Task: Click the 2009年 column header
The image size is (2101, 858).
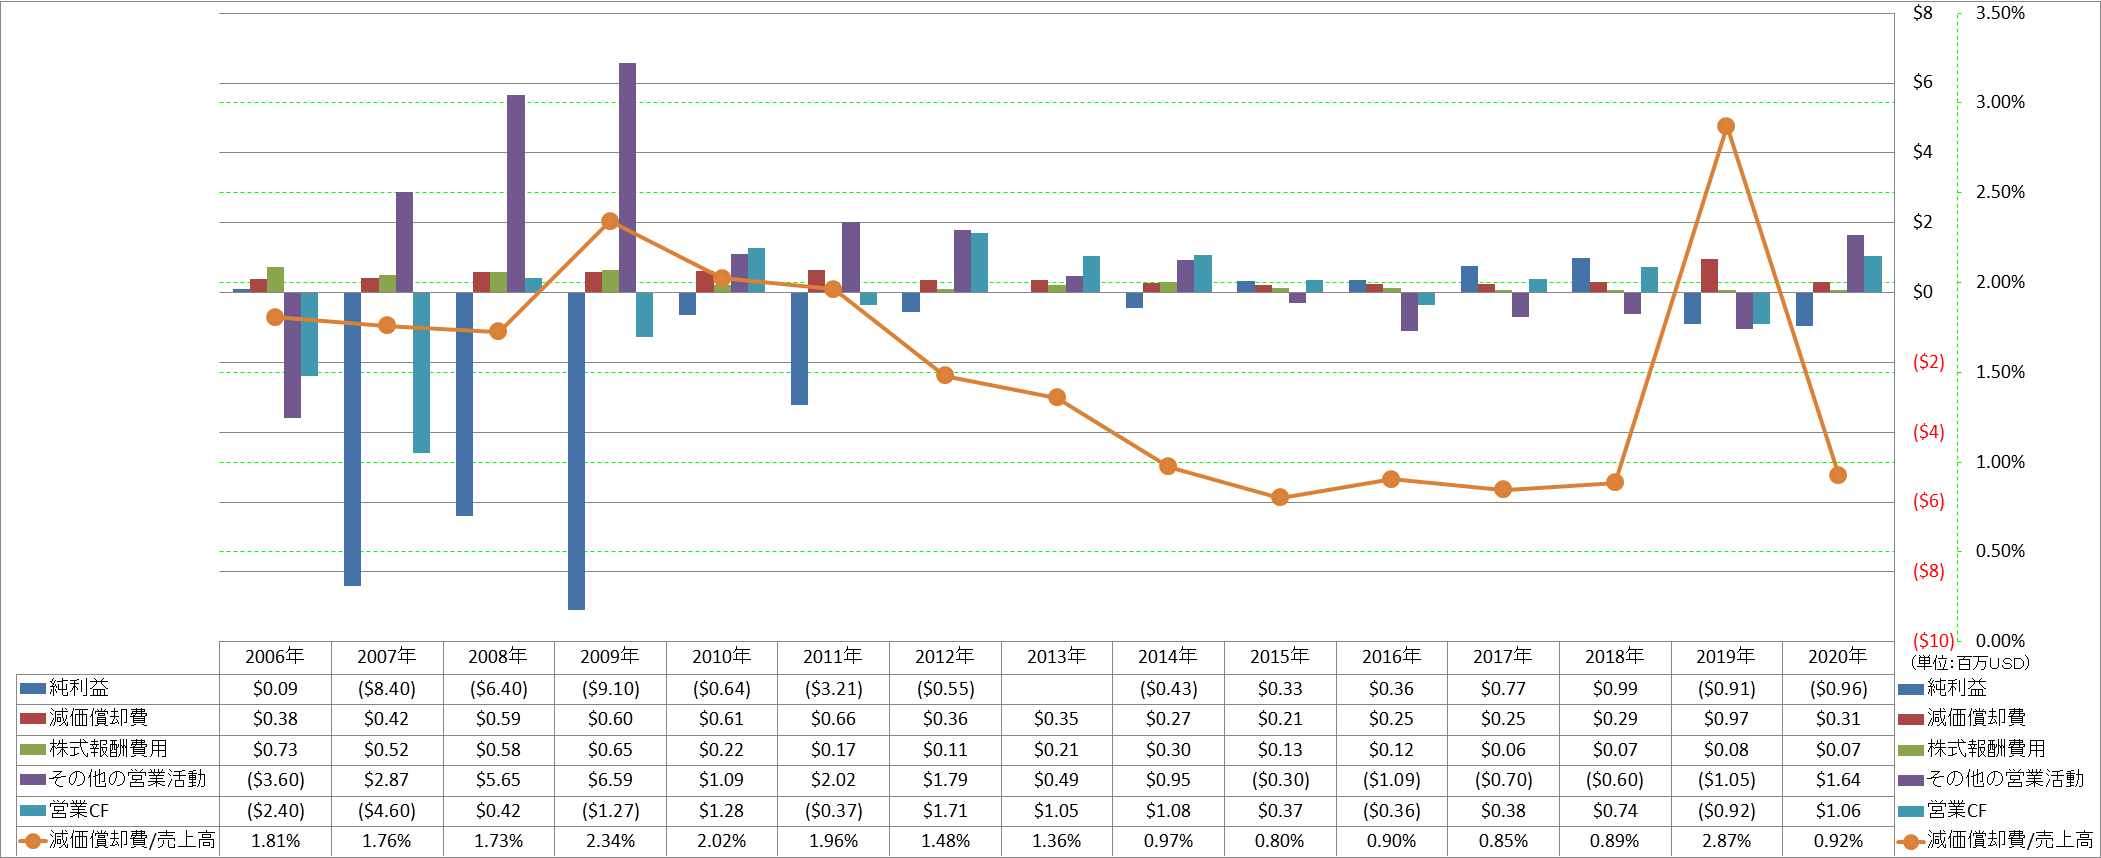Action: (x=610, y=657)
